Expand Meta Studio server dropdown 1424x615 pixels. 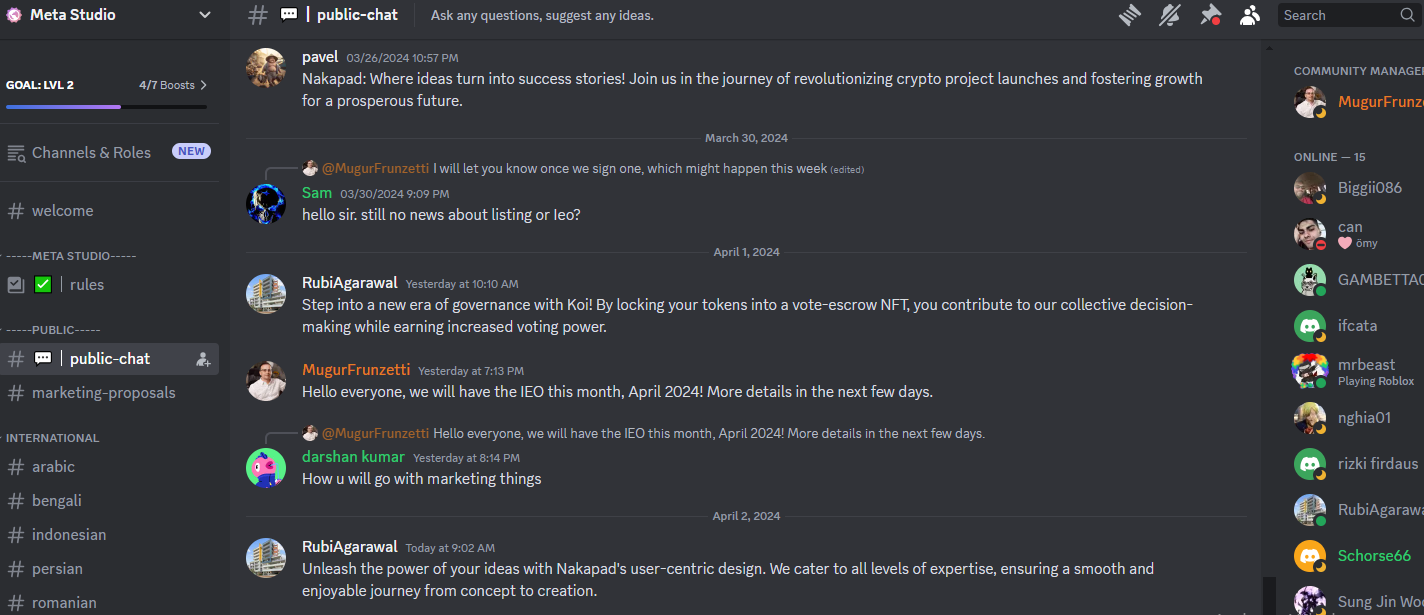click(x=204, y=15)
